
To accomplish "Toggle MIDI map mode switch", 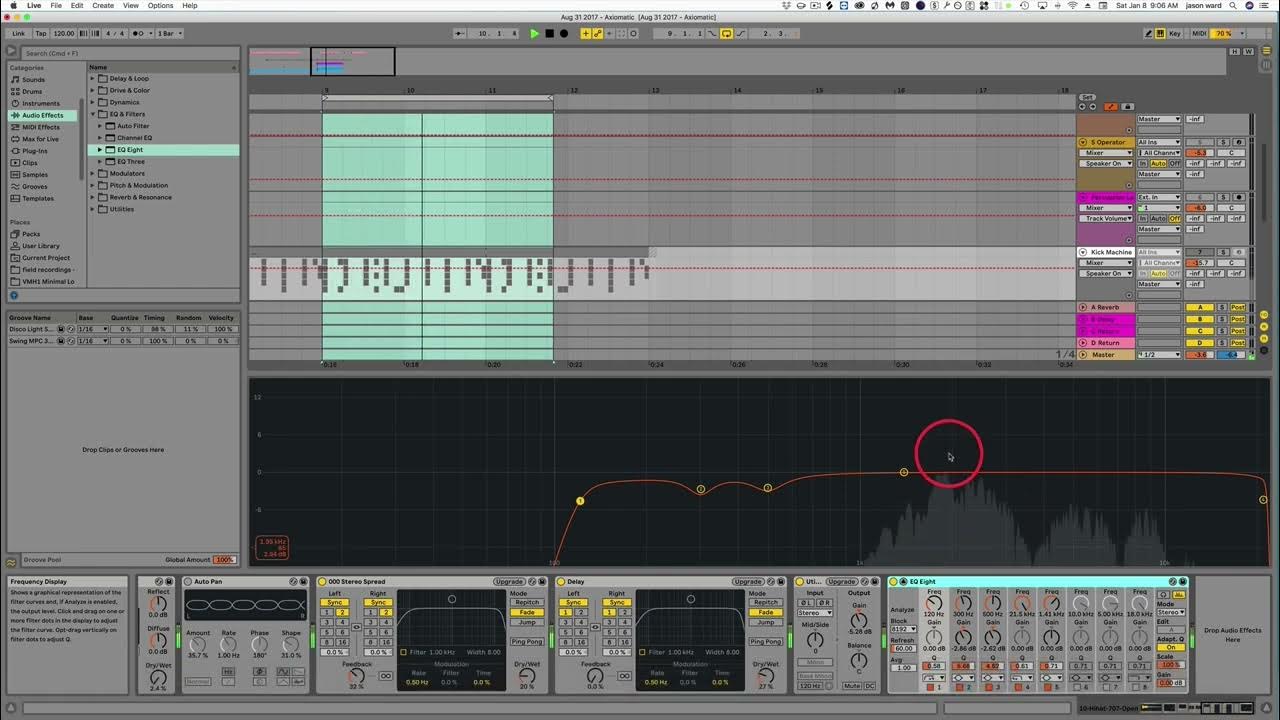I will (1200, 33).
